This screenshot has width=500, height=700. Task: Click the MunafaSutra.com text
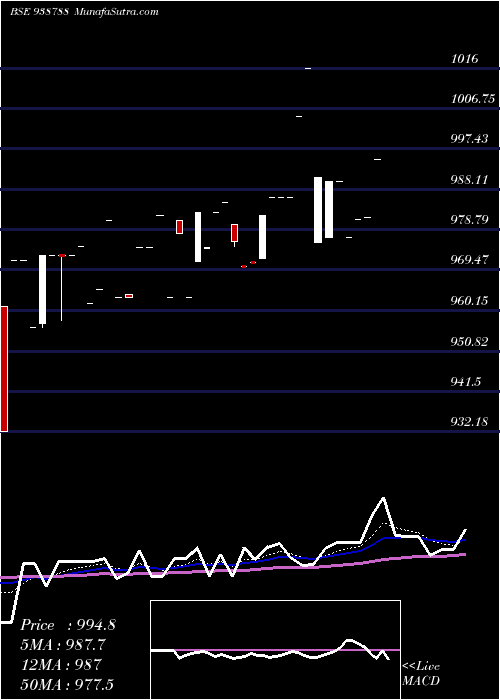point(116,11)
